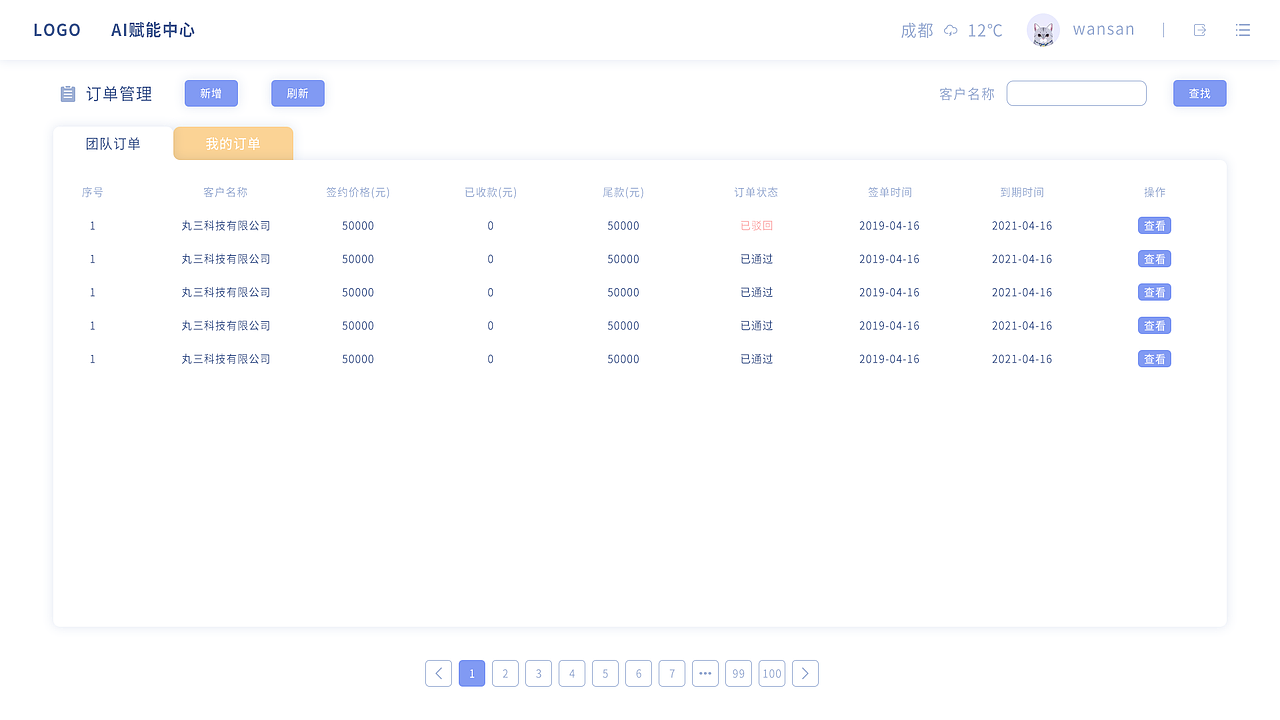
Task: Click the 查找 search button
Action: (1199, 93)
